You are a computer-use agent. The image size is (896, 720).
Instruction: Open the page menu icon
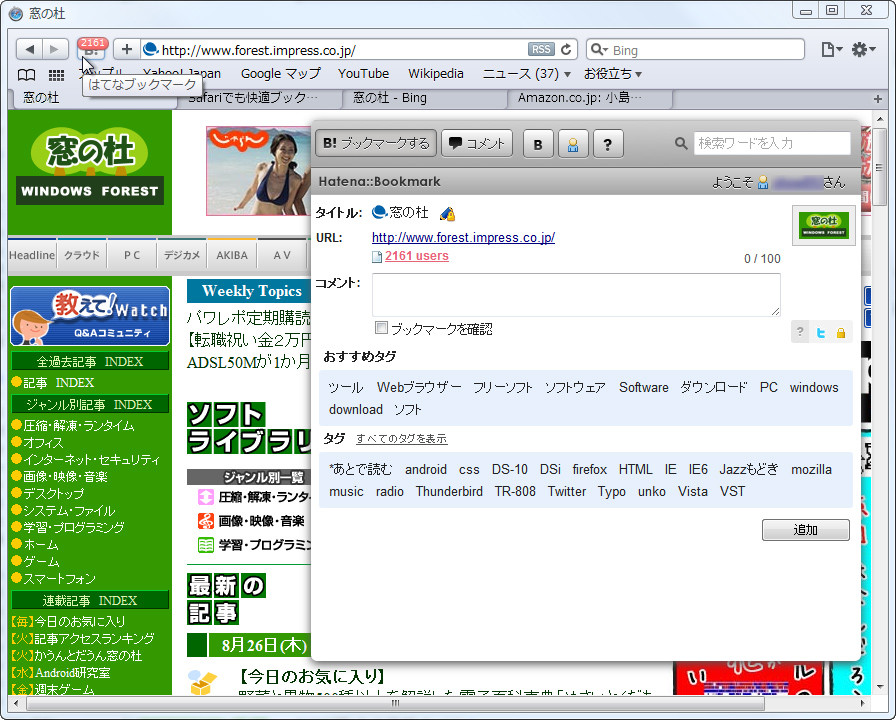830,50
